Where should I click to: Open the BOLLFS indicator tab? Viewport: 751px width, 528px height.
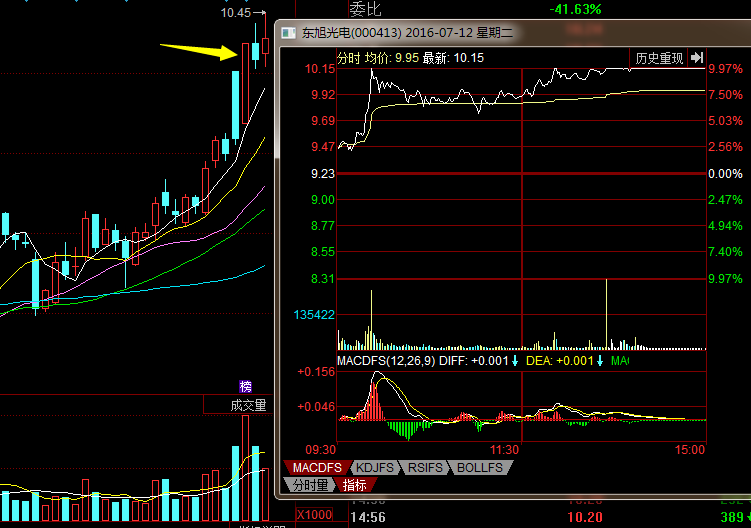(481, 467)
